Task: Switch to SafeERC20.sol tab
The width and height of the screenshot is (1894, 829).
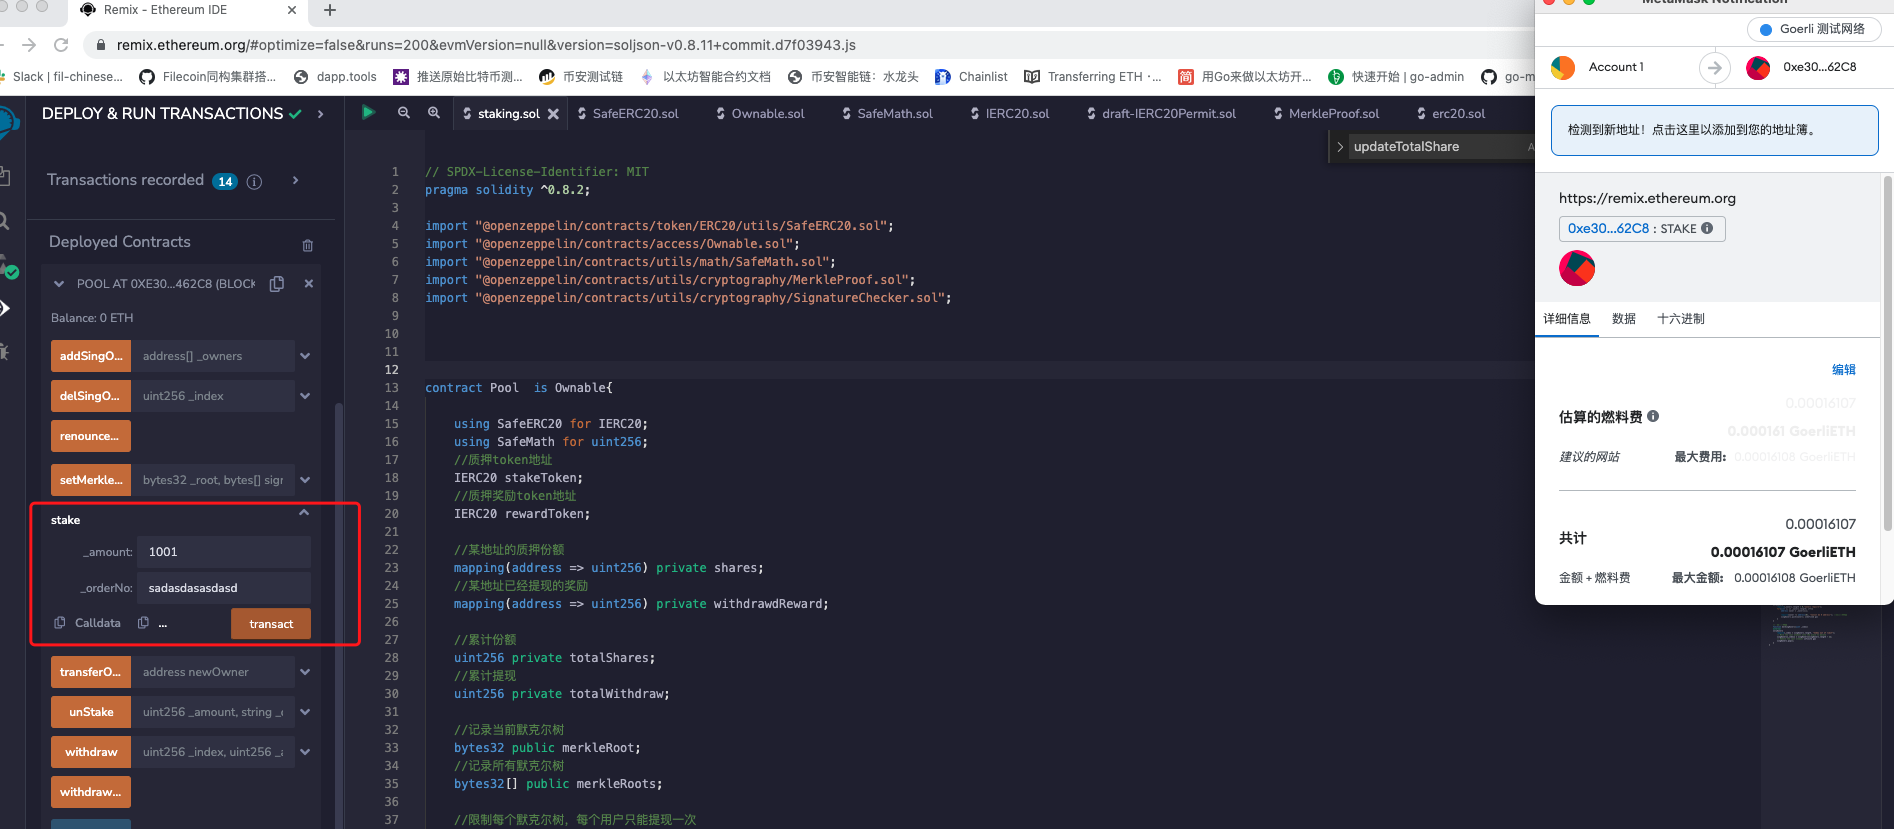Action: pyautogui.click(x=627, y=114)
